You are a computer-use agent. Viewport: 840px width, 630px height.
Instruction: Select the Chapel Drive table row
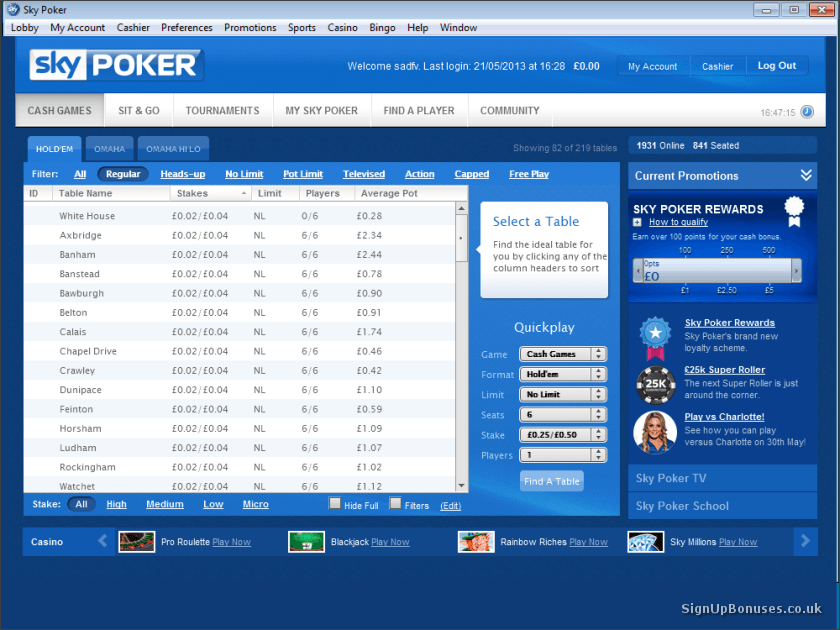(x=239, y=351)
